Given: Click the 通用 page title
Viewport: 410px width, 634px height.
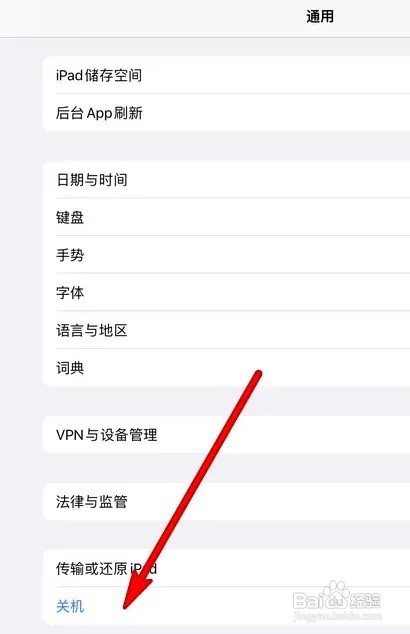Looking at the screenshot, I should (320, 17).
